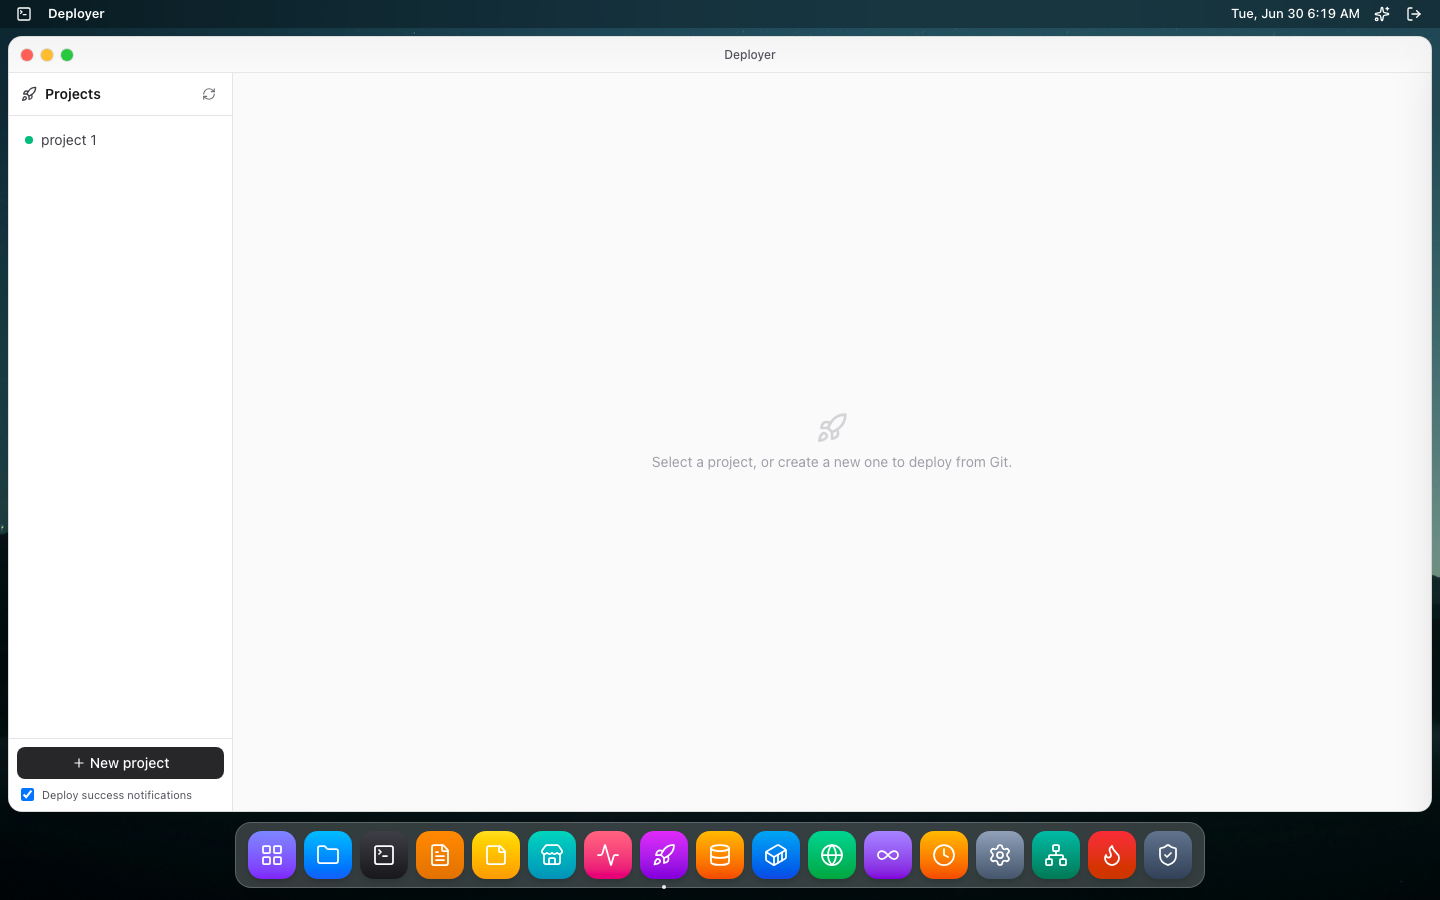Open the orange document editor in dock

coord(440,855)
